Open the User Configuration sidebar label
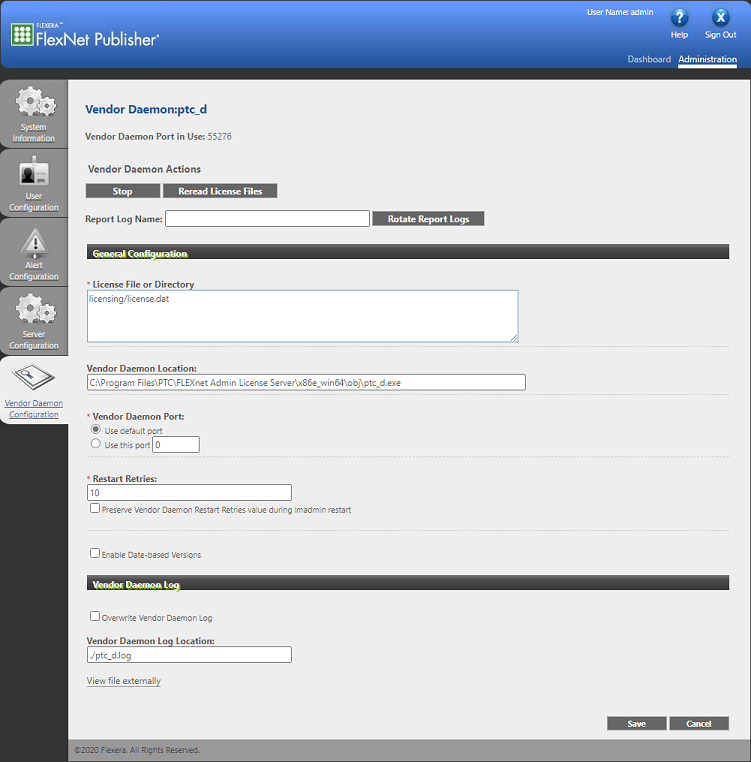This screenshot has height=762, width=751. pos(34,202)
